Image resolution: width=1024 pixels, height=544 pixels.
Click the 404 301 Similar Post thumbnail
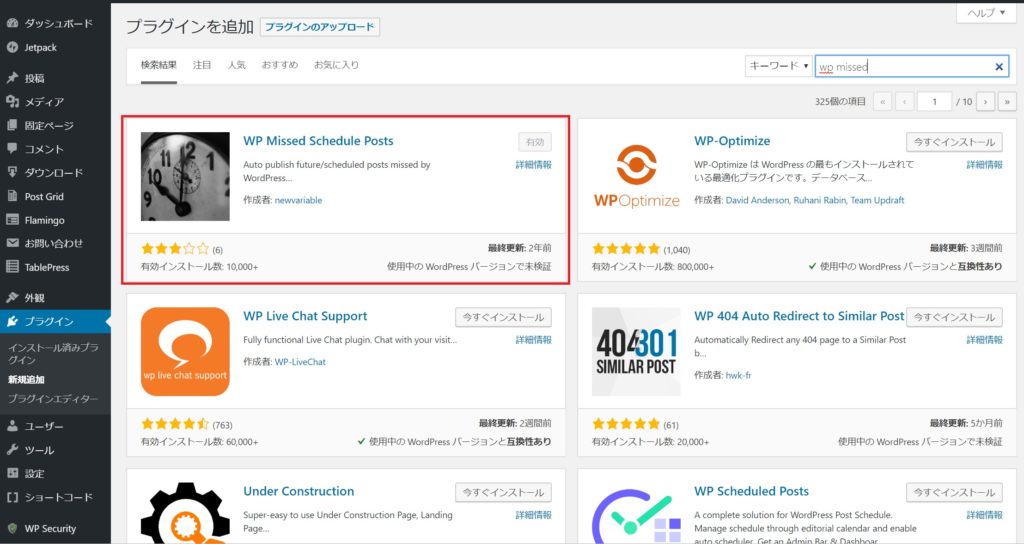(x=636, y=351)
